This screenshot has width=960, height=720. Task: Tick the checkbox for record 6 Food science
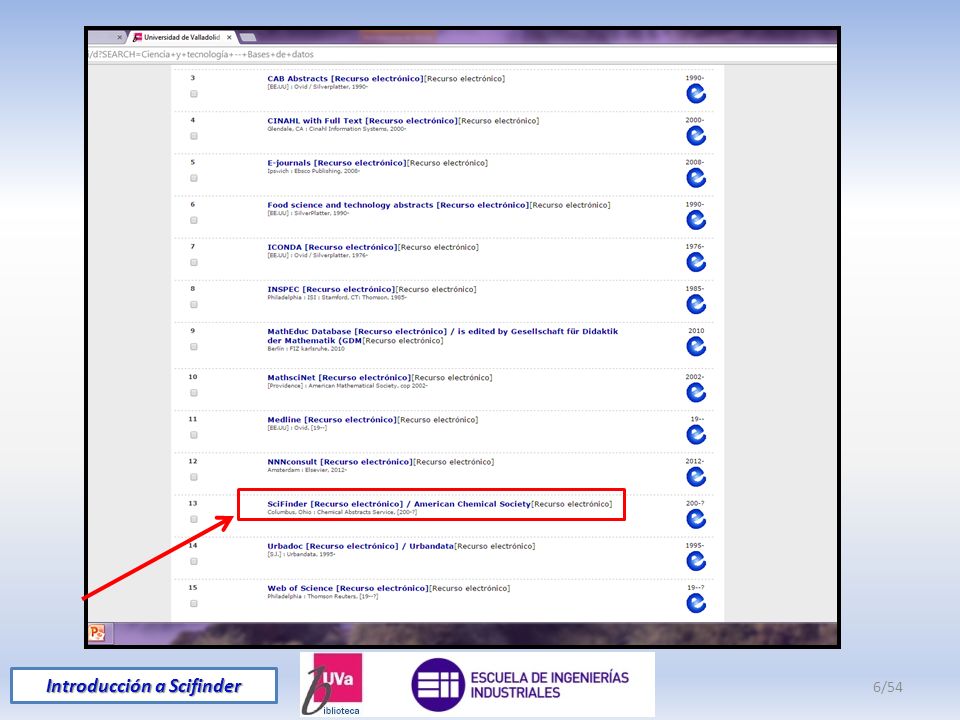[x=193, y=220]
